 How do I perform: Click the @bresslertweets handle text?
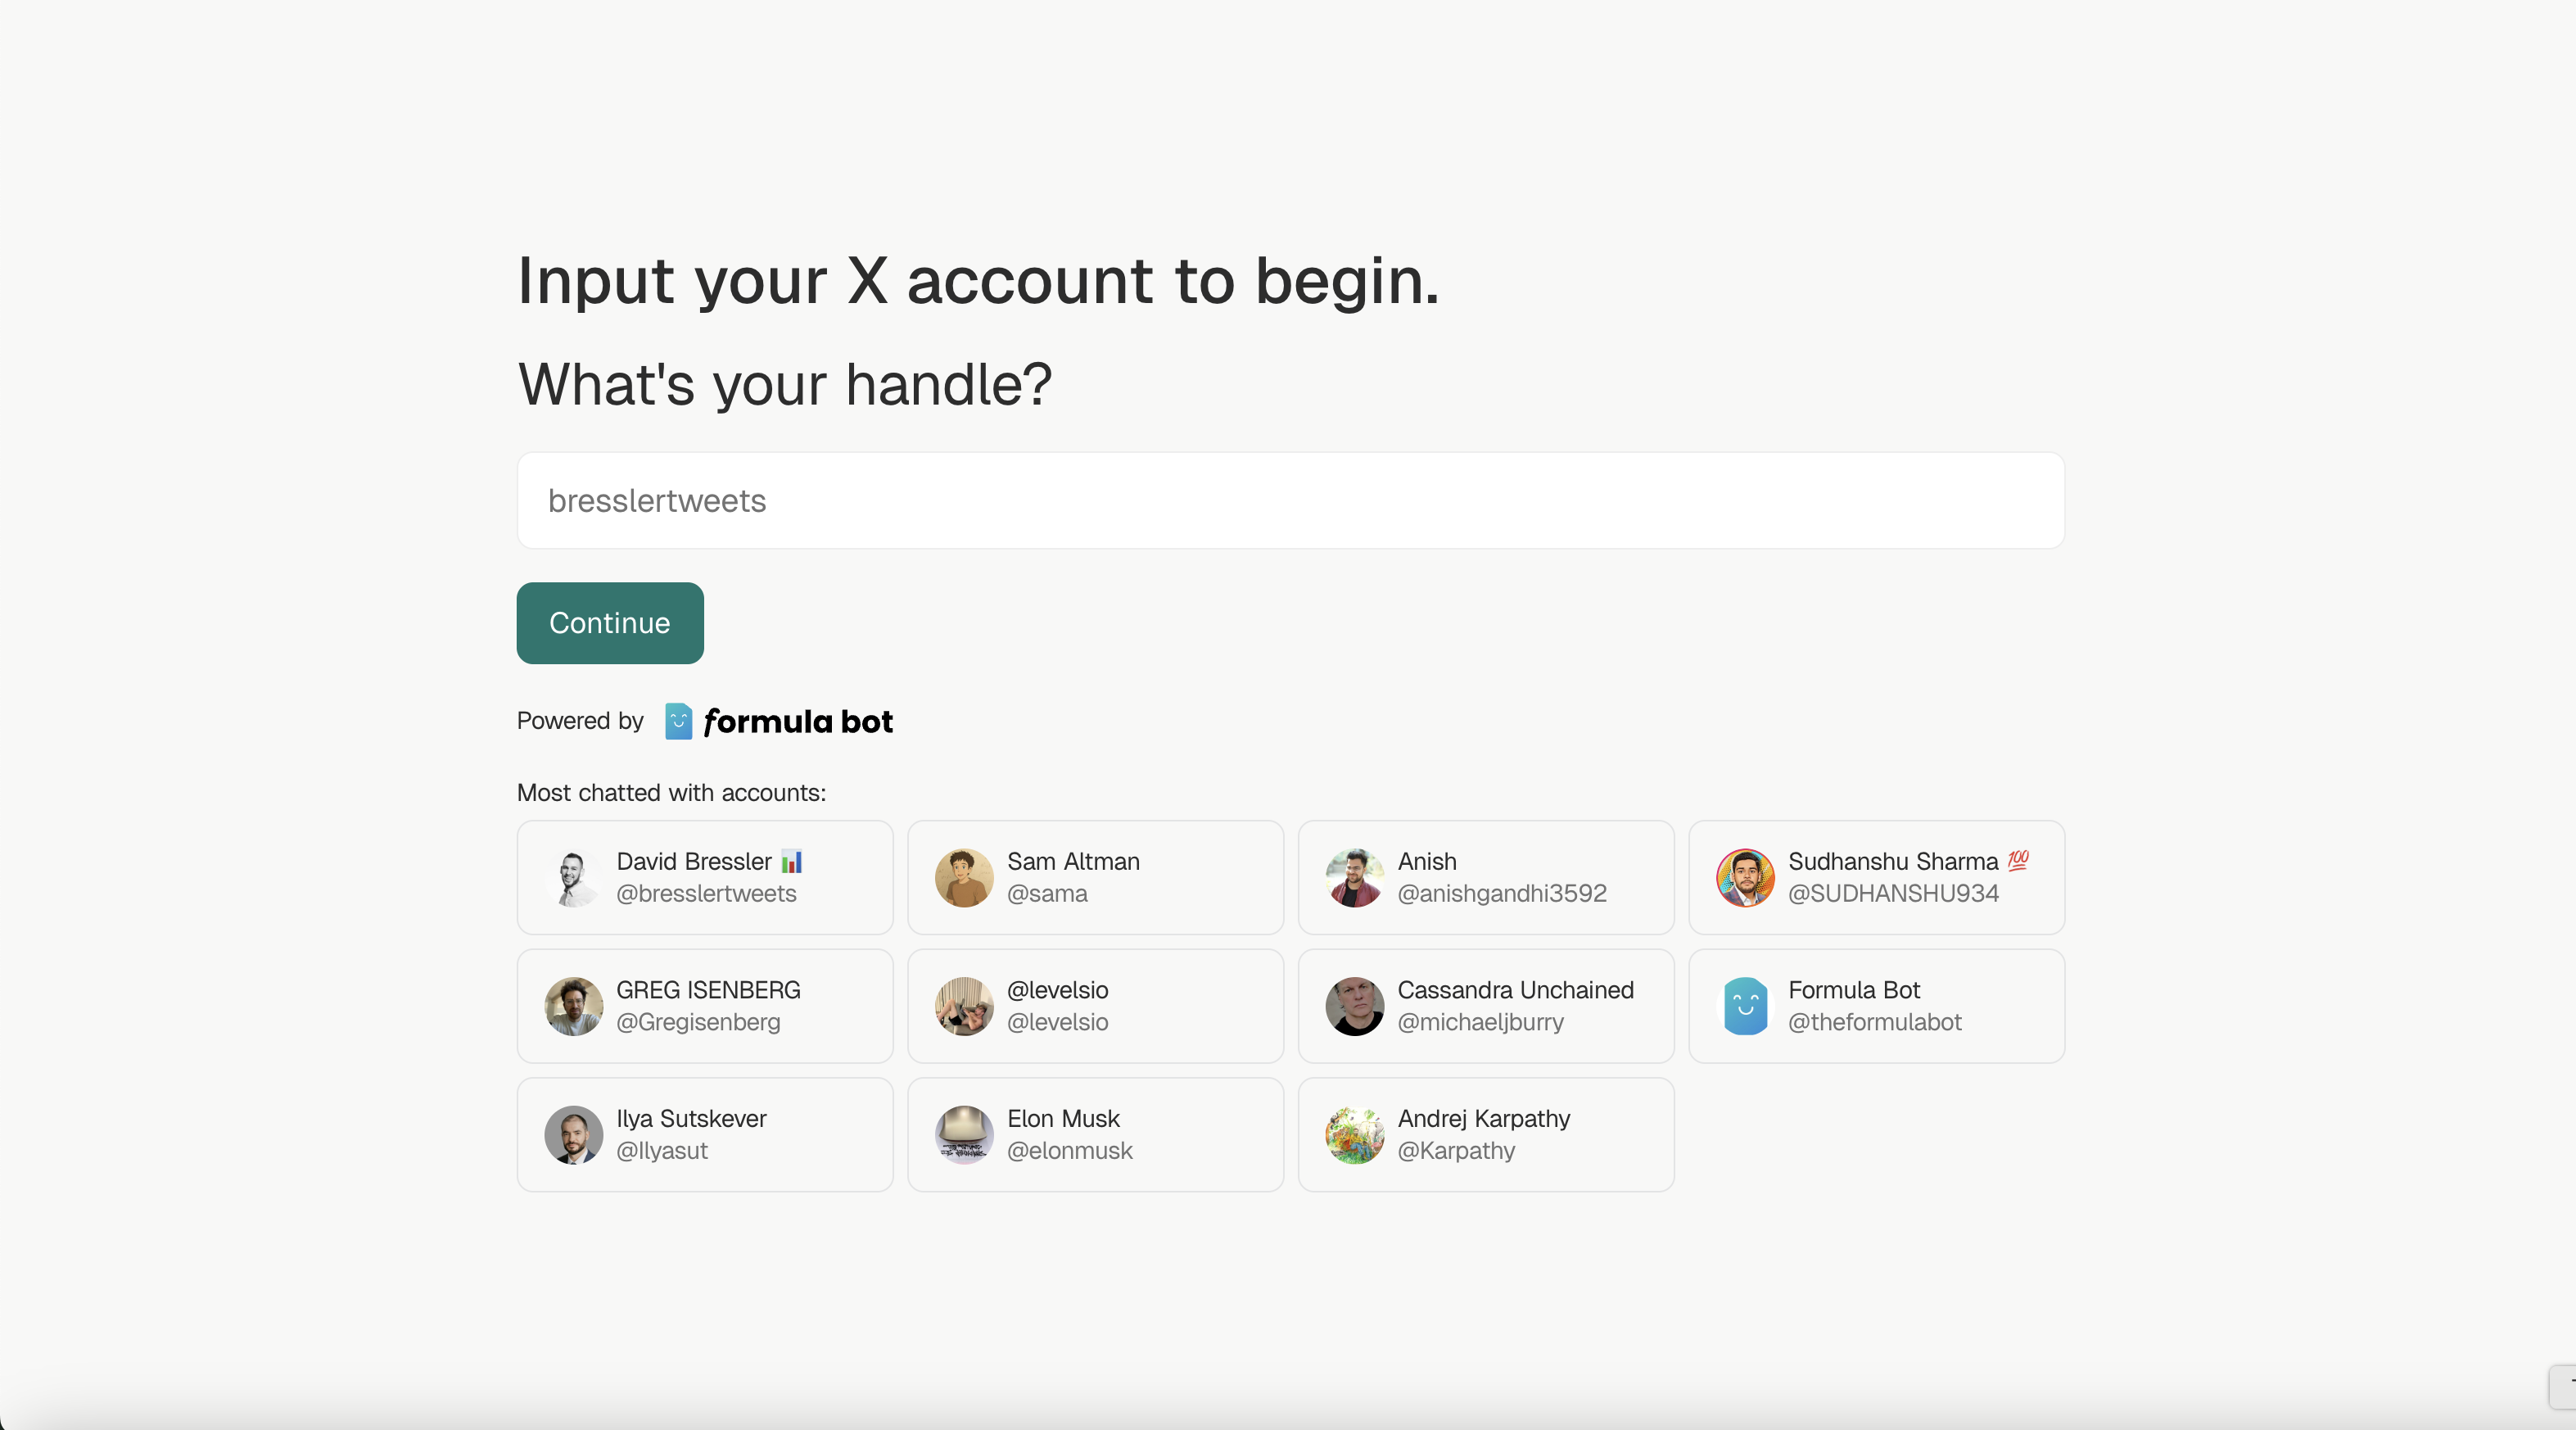706,894
